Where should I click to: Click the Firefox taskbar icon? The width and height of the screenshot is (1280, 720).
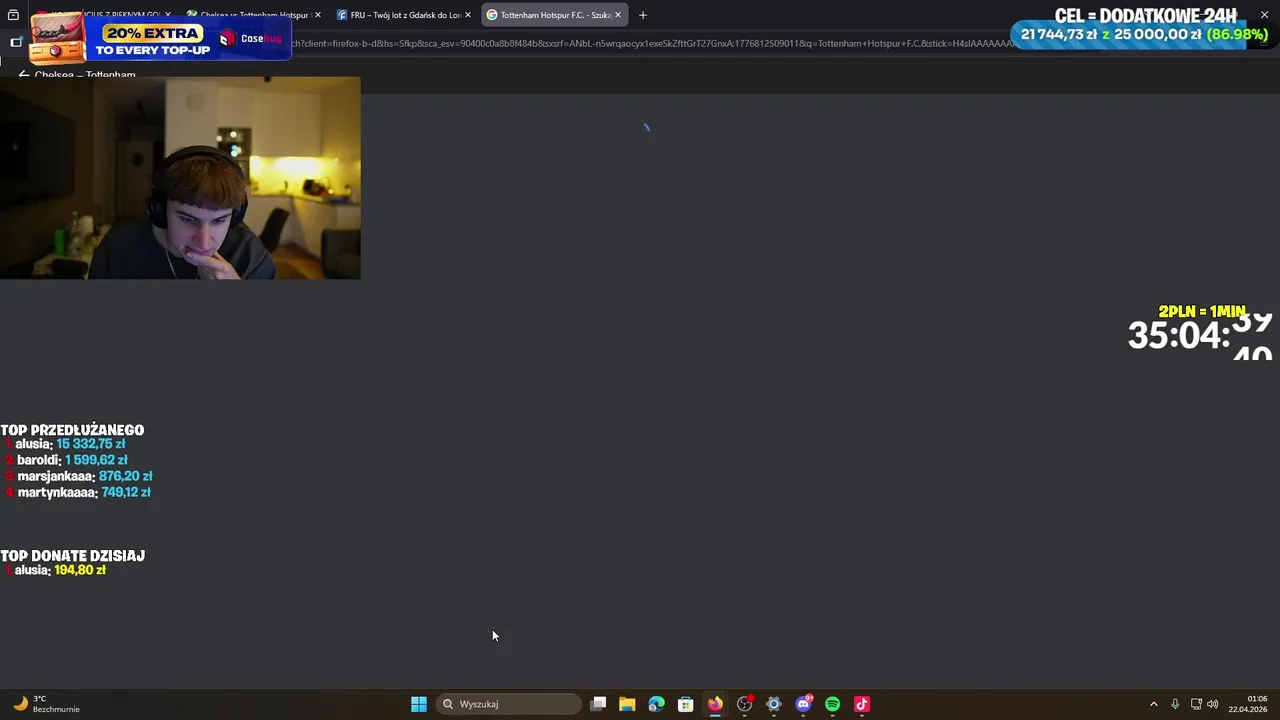[715, 704]
